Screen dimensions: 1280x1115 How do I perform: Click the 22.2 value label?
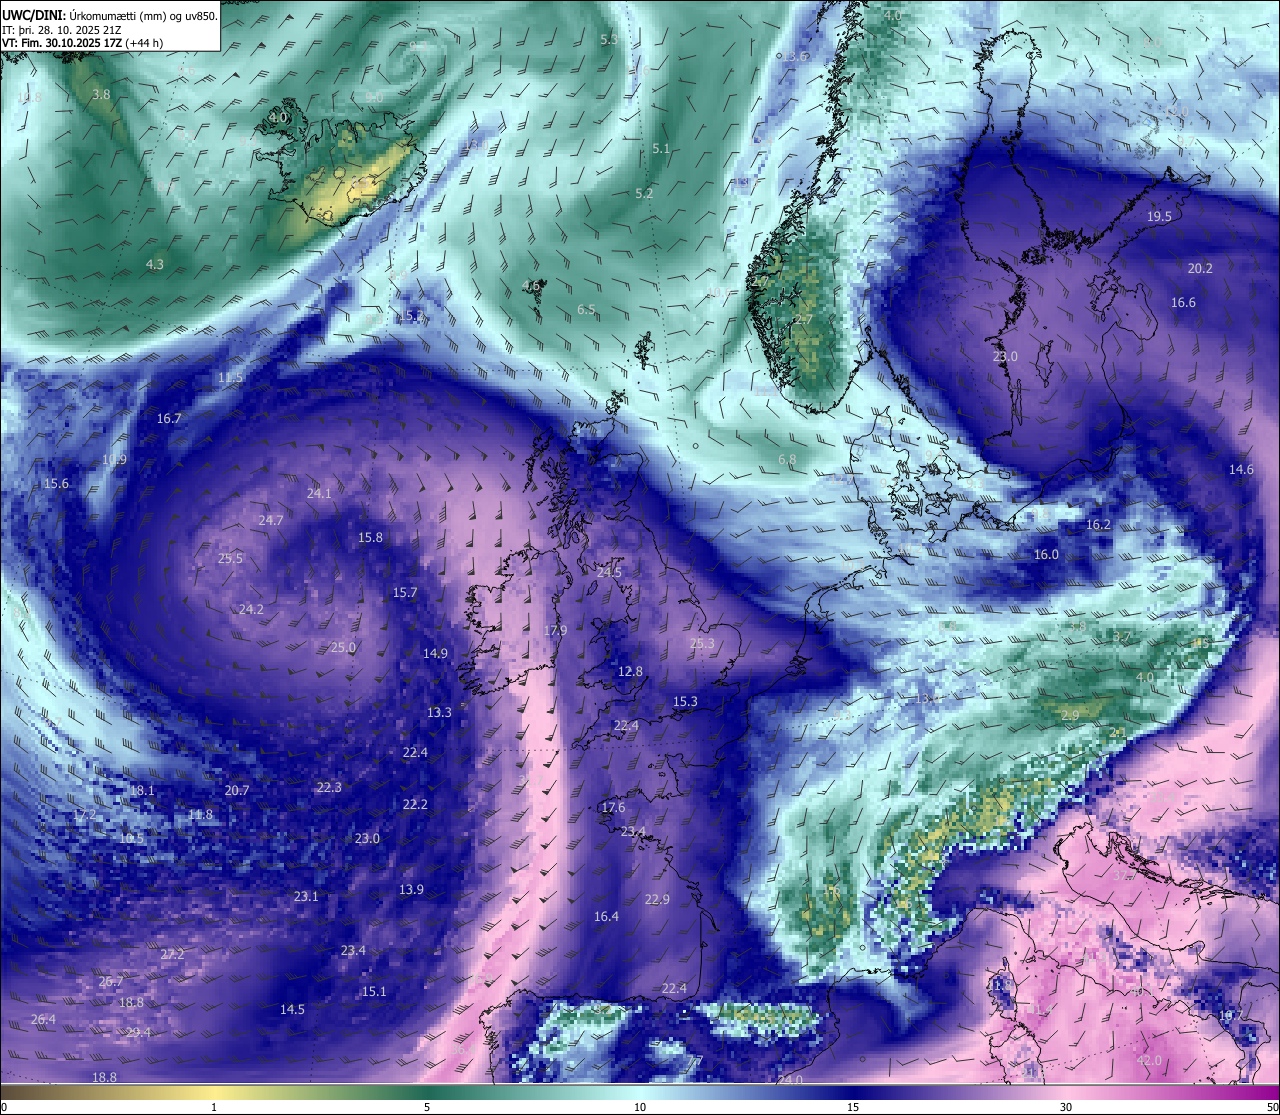tap(415, 805)
